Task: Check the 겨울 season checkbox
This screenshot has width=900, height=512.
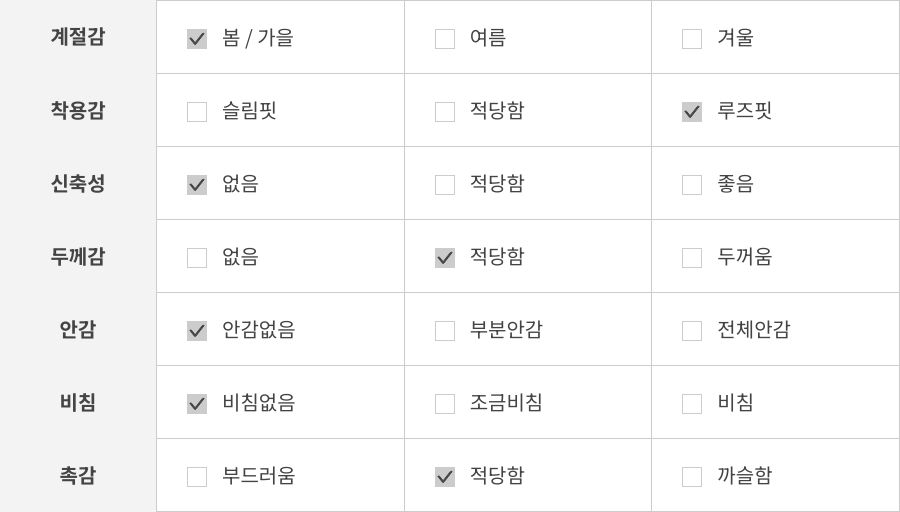Action: pos(692,39)
